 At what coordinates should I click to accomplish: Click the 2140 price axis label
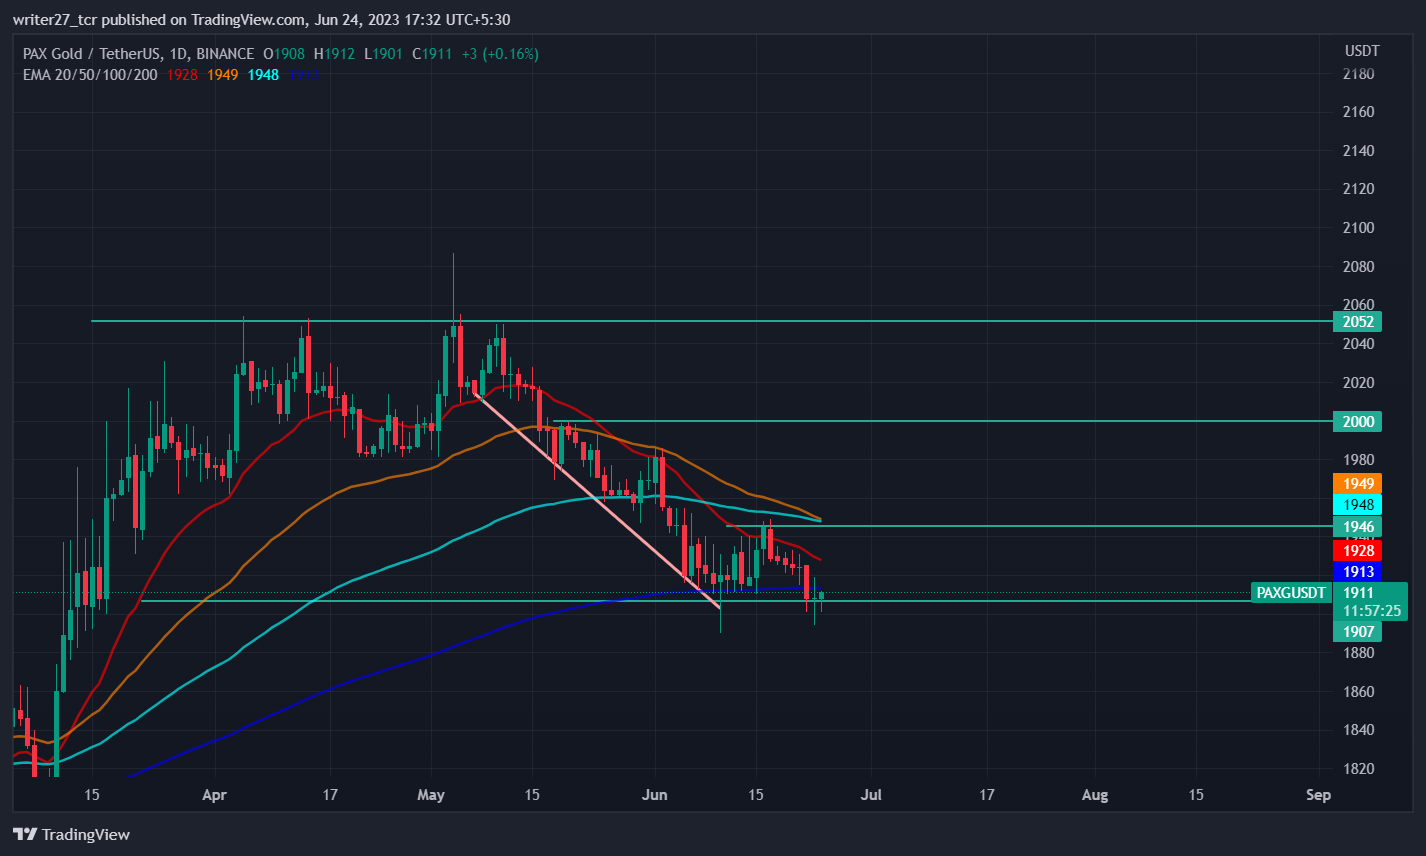click(x=1358, y=150)
